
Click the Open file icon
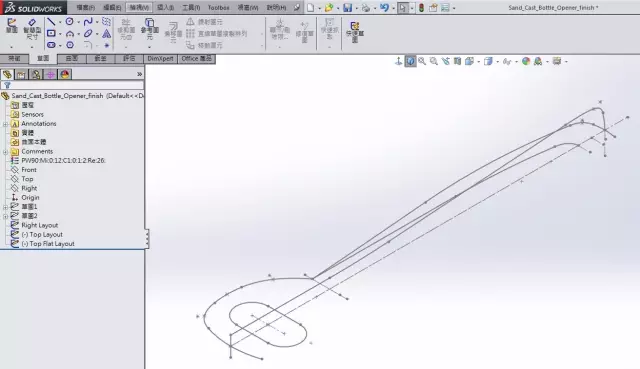tap(329, 7)
